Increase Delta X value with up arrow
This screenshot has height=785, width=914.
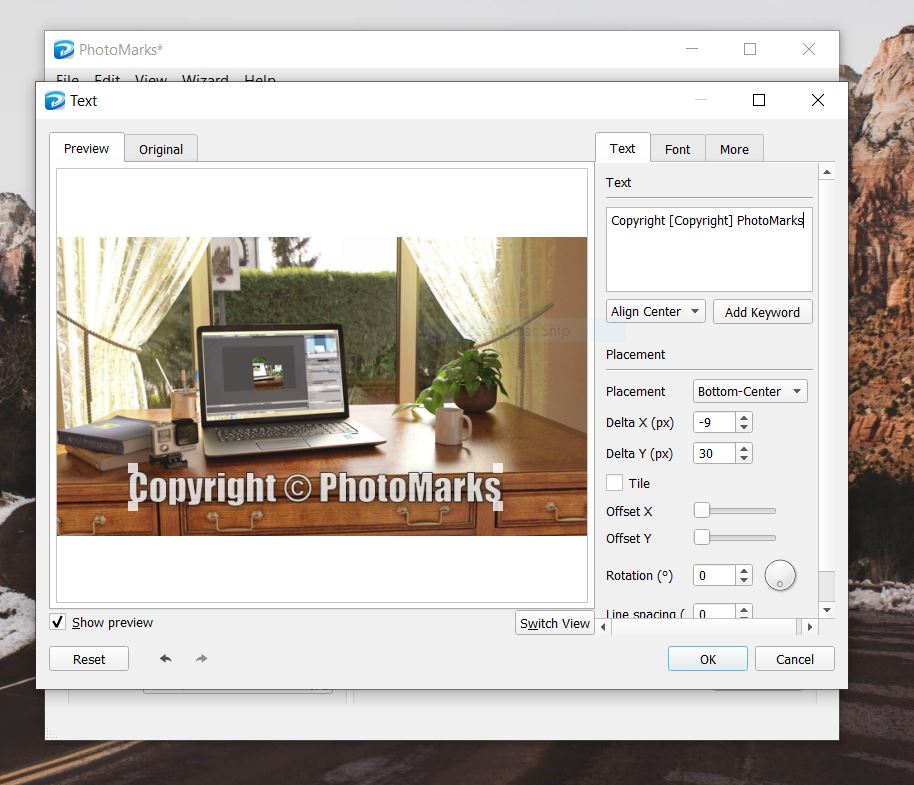coord(744,417)
